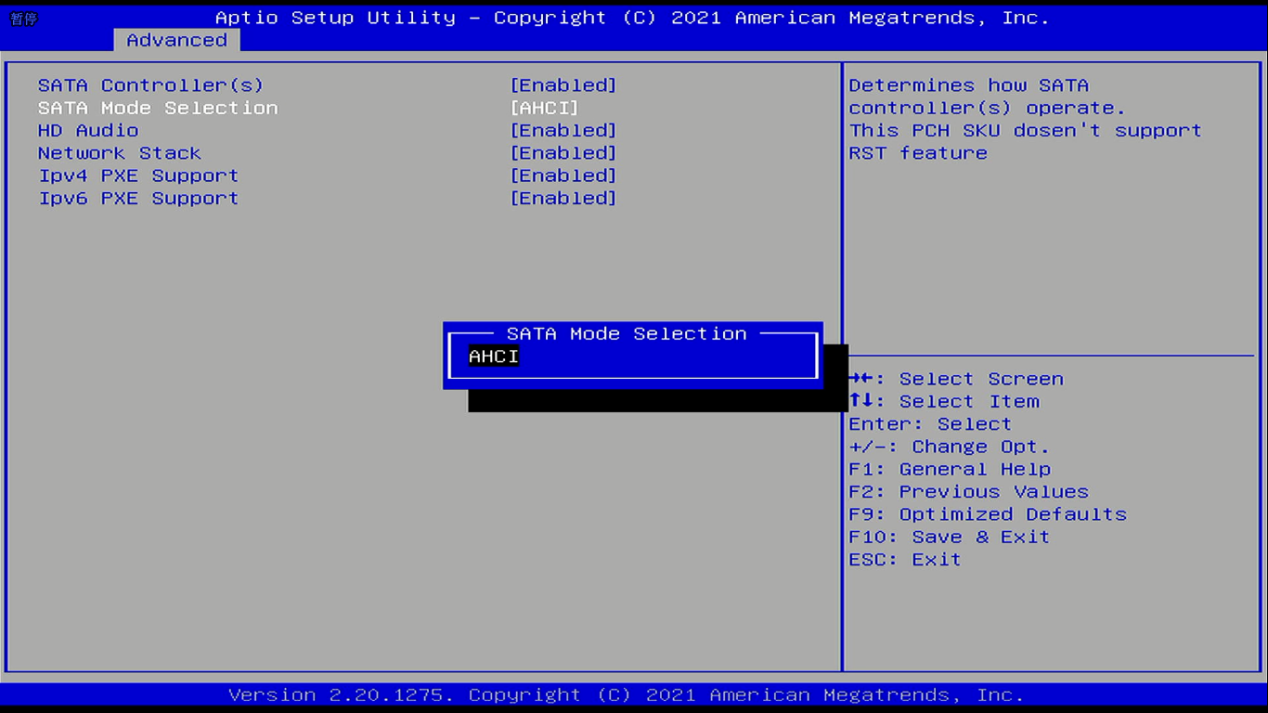Click the pause indicator in top-left corner

(x=24, y=19)
